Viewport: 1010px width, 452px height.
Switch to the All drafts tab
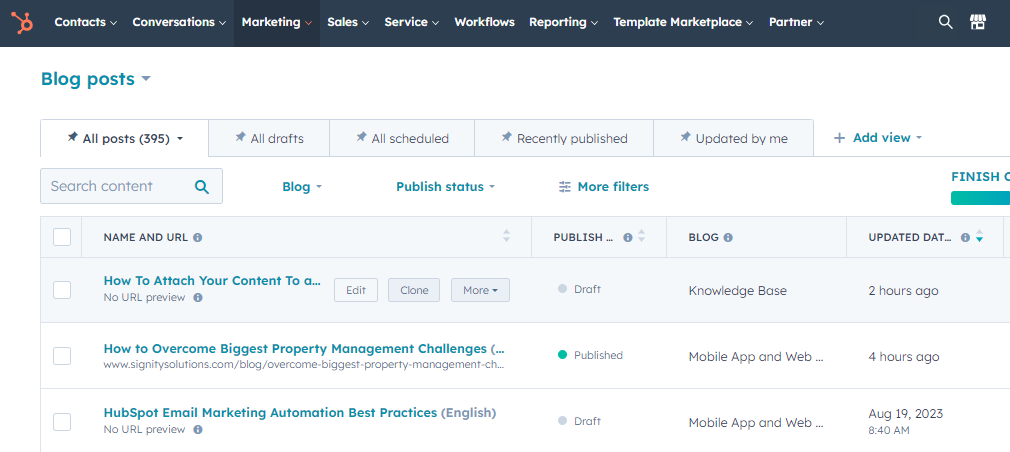tap(269, 138)
